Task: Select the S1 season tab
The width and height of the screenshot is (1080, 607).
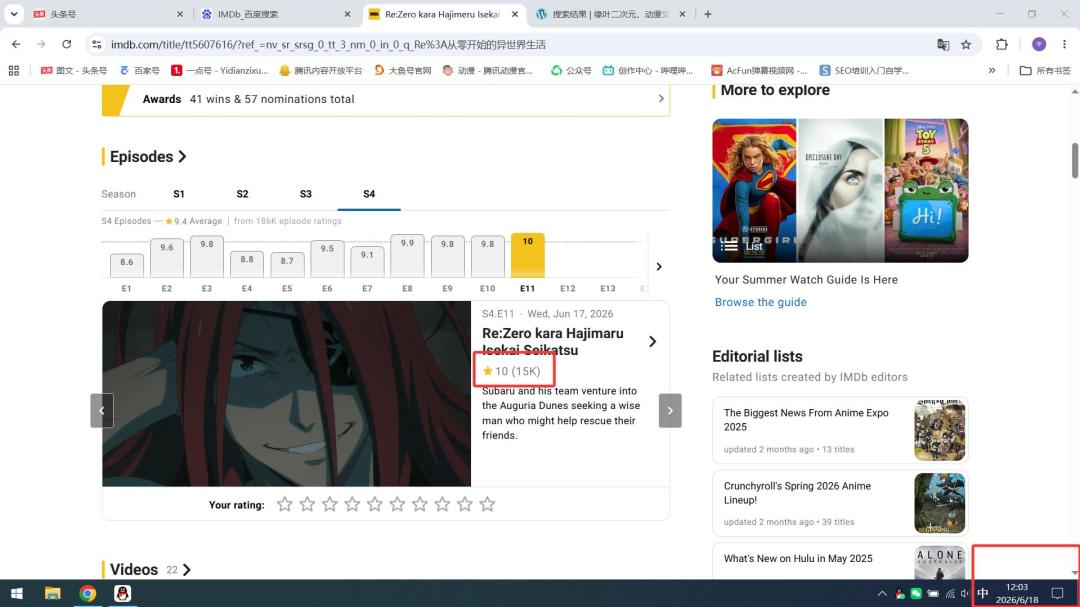Action: click(x=179, y=194)
